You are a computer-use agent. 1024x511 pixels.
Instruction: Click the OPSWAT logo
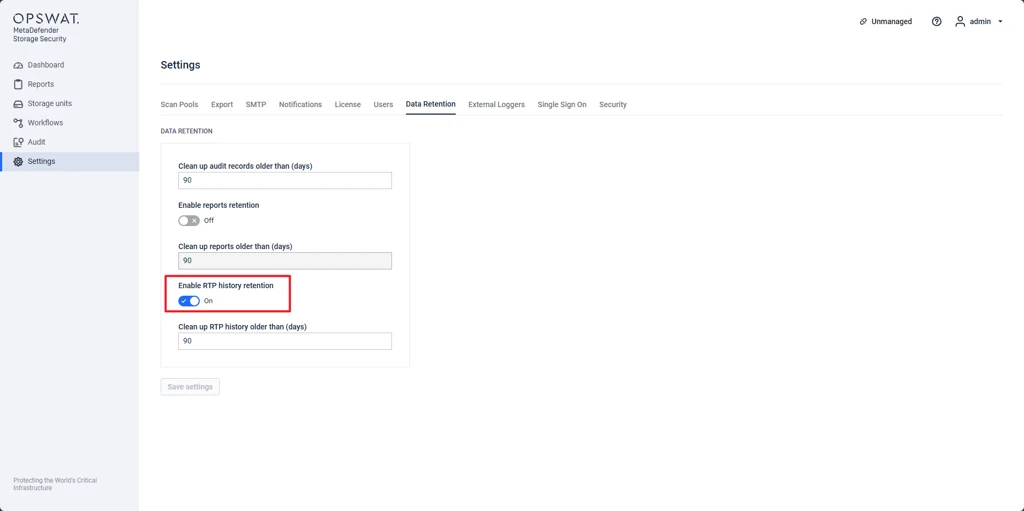coord(46,19)
